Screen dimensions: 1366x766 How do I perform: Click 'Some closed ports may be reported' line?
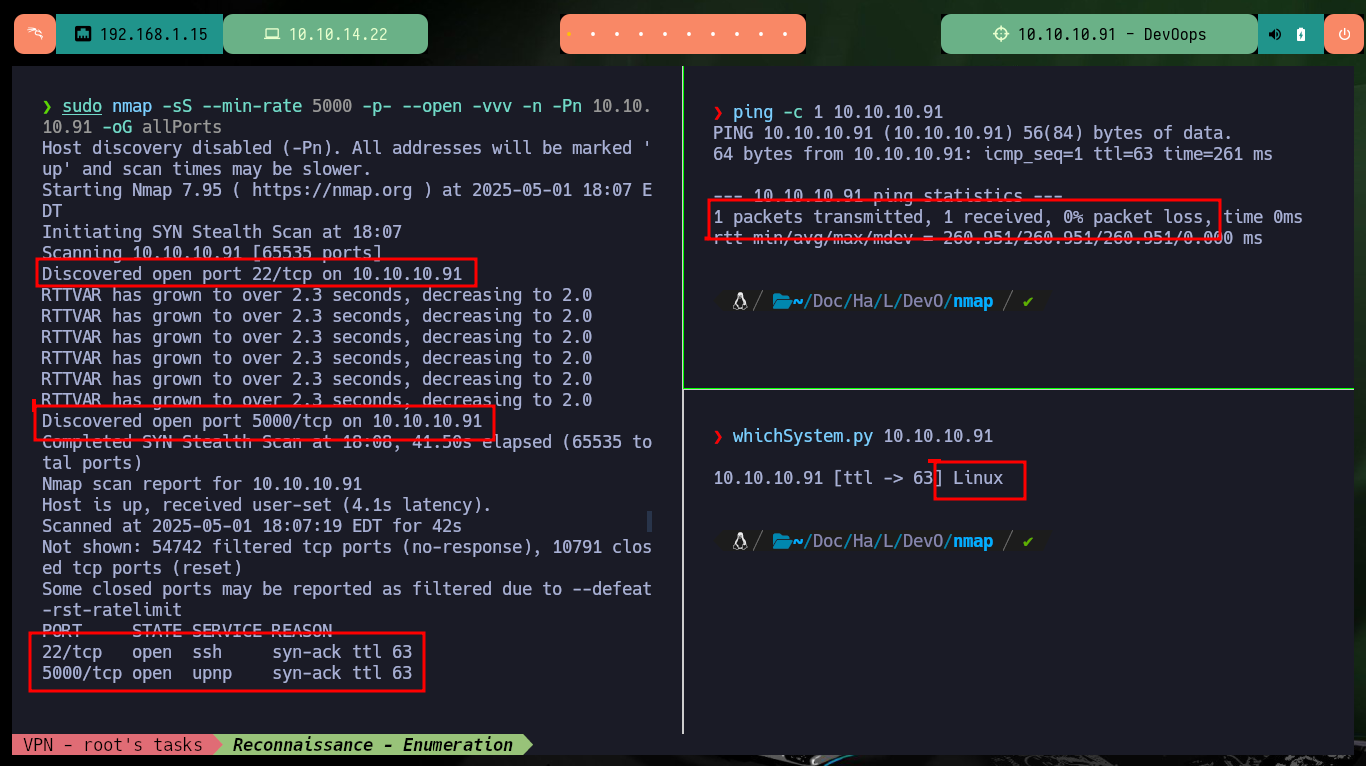[x=347, y=599]
